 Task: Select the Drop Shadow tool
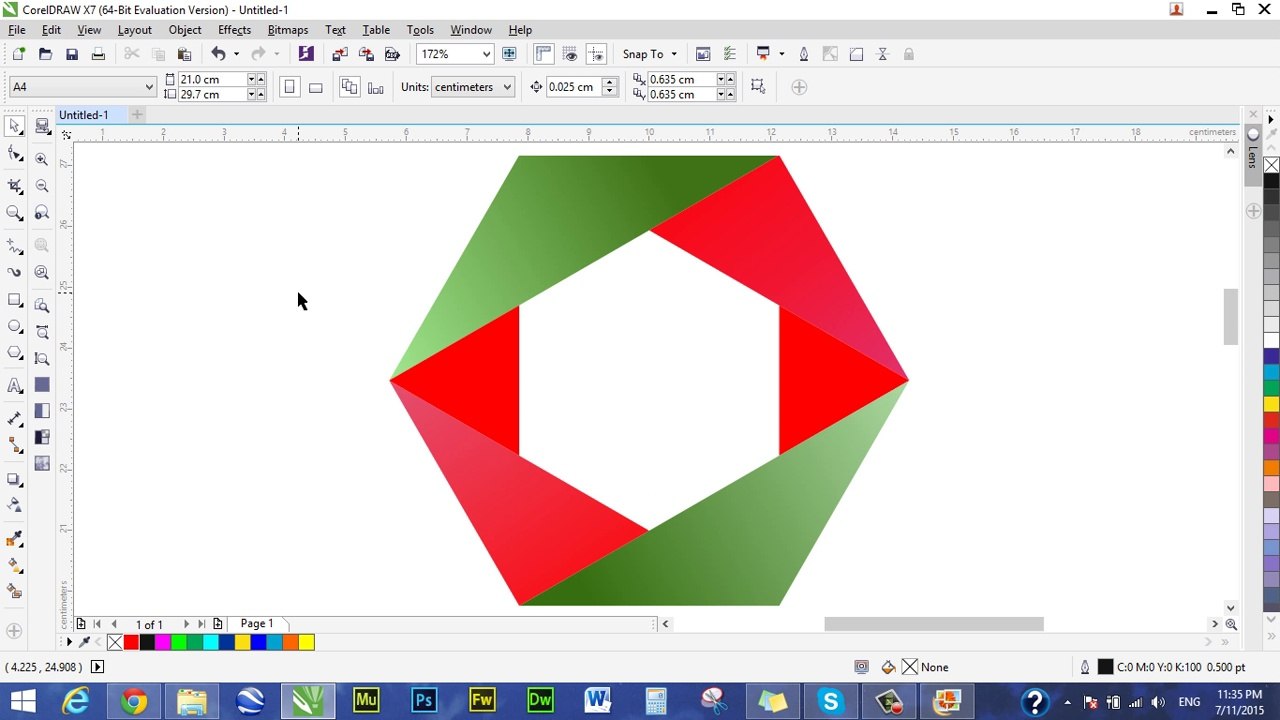click(x=14, y=479)
